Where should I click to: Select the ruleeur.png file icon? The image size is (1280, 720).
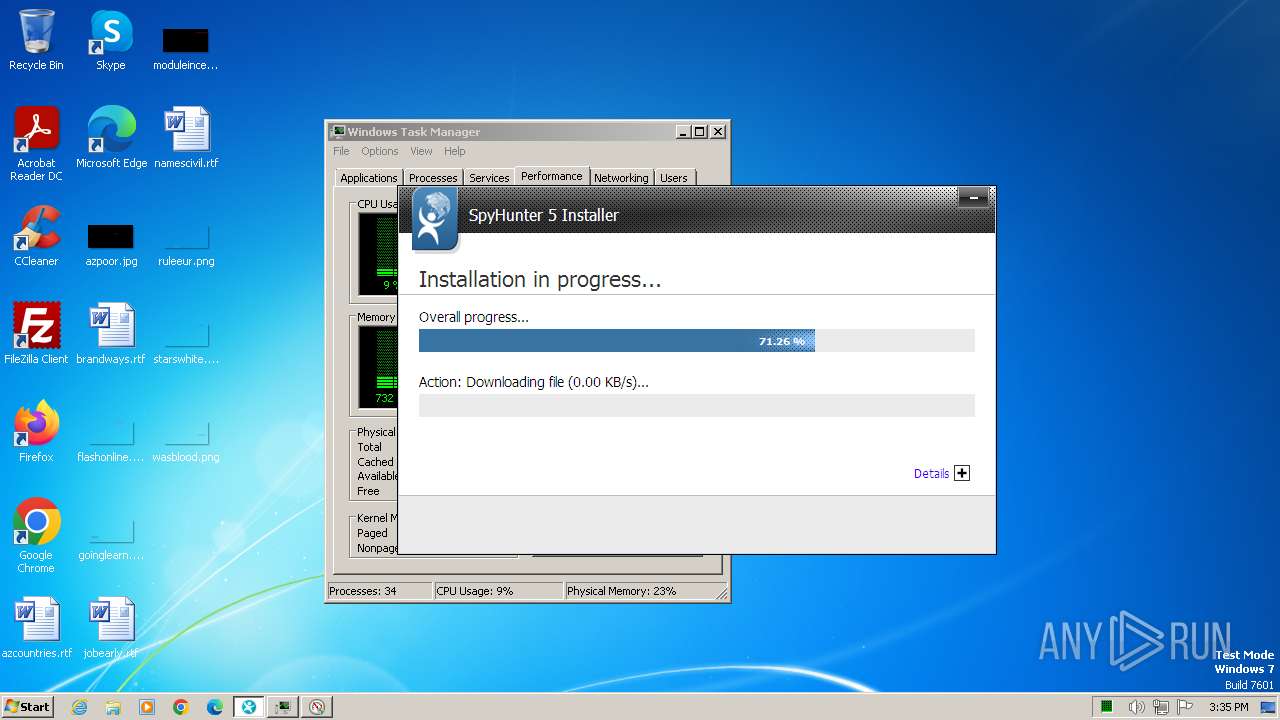(186, 244)
